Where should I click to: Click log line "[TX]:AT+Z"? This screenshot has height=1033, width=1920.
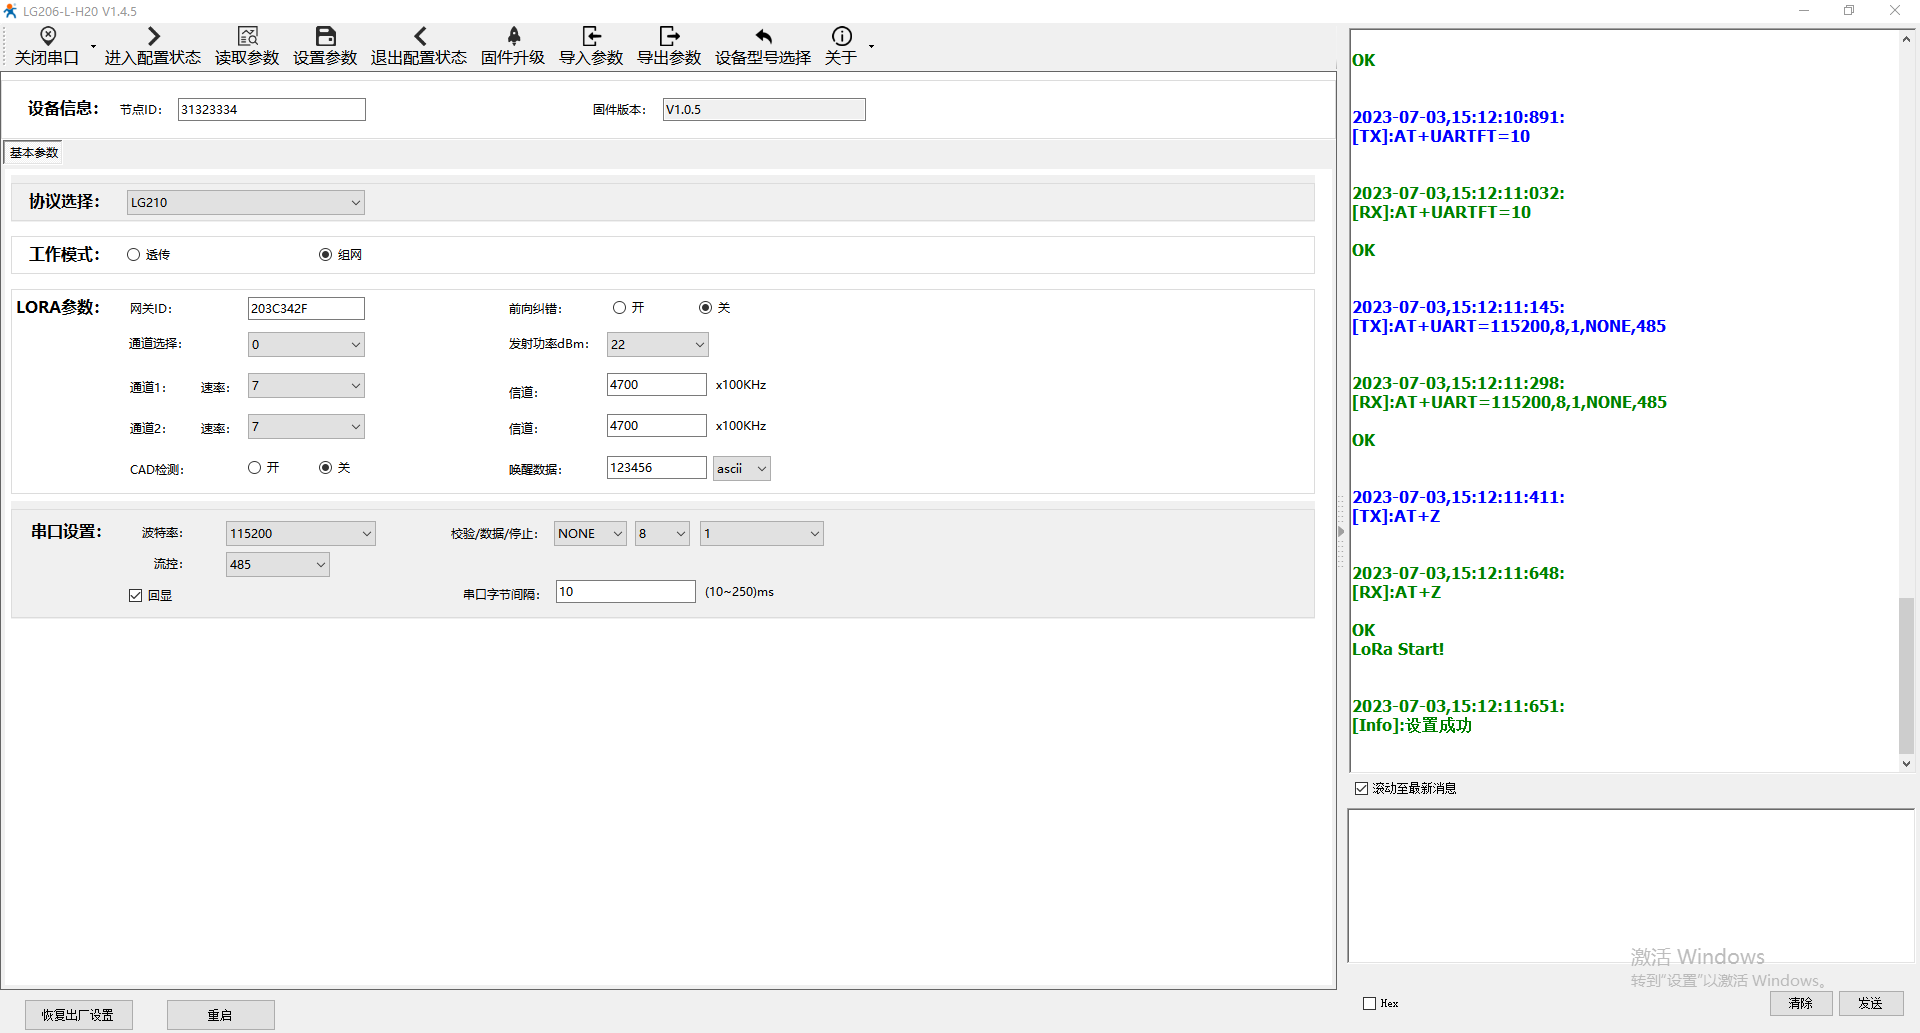(x=1396, y=517)
